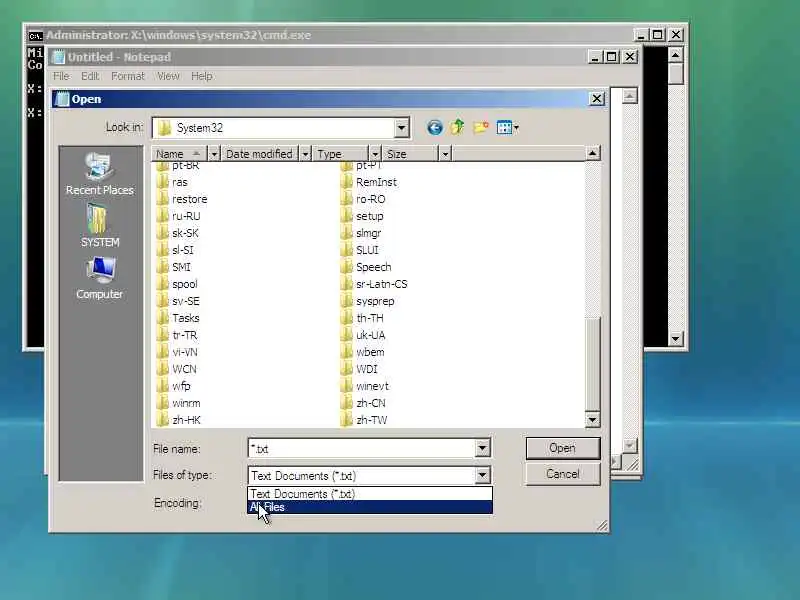The image size is (800, 600).
Task: Click the File name input field
Action: [x=362, y=449]
